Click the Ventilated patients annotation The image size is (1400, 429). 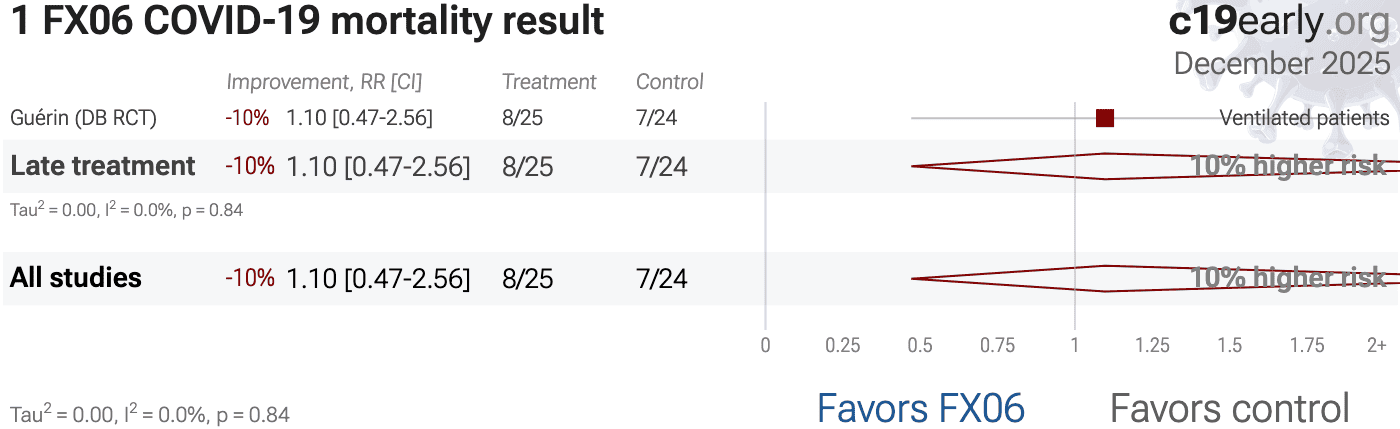pyautogui.click(x=1304, y=118)
